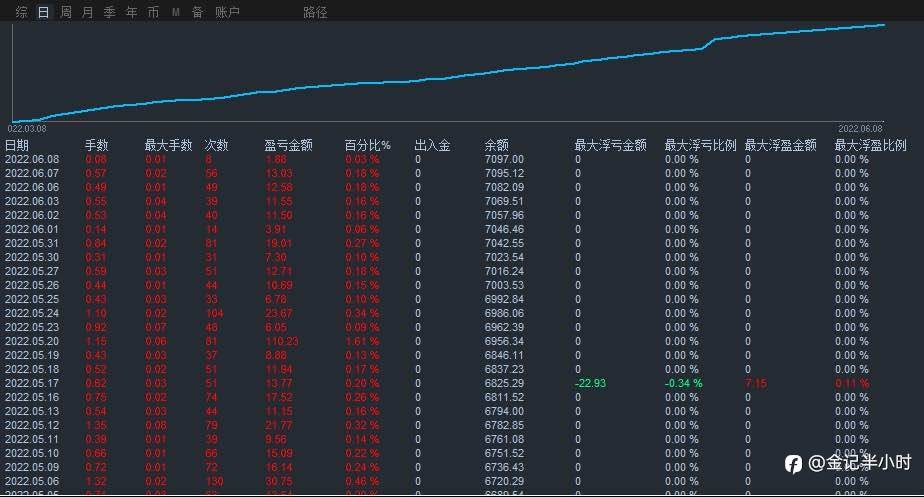Click the M tab
Viewport: 924px width, 497px height.
(x=176, y=12)
